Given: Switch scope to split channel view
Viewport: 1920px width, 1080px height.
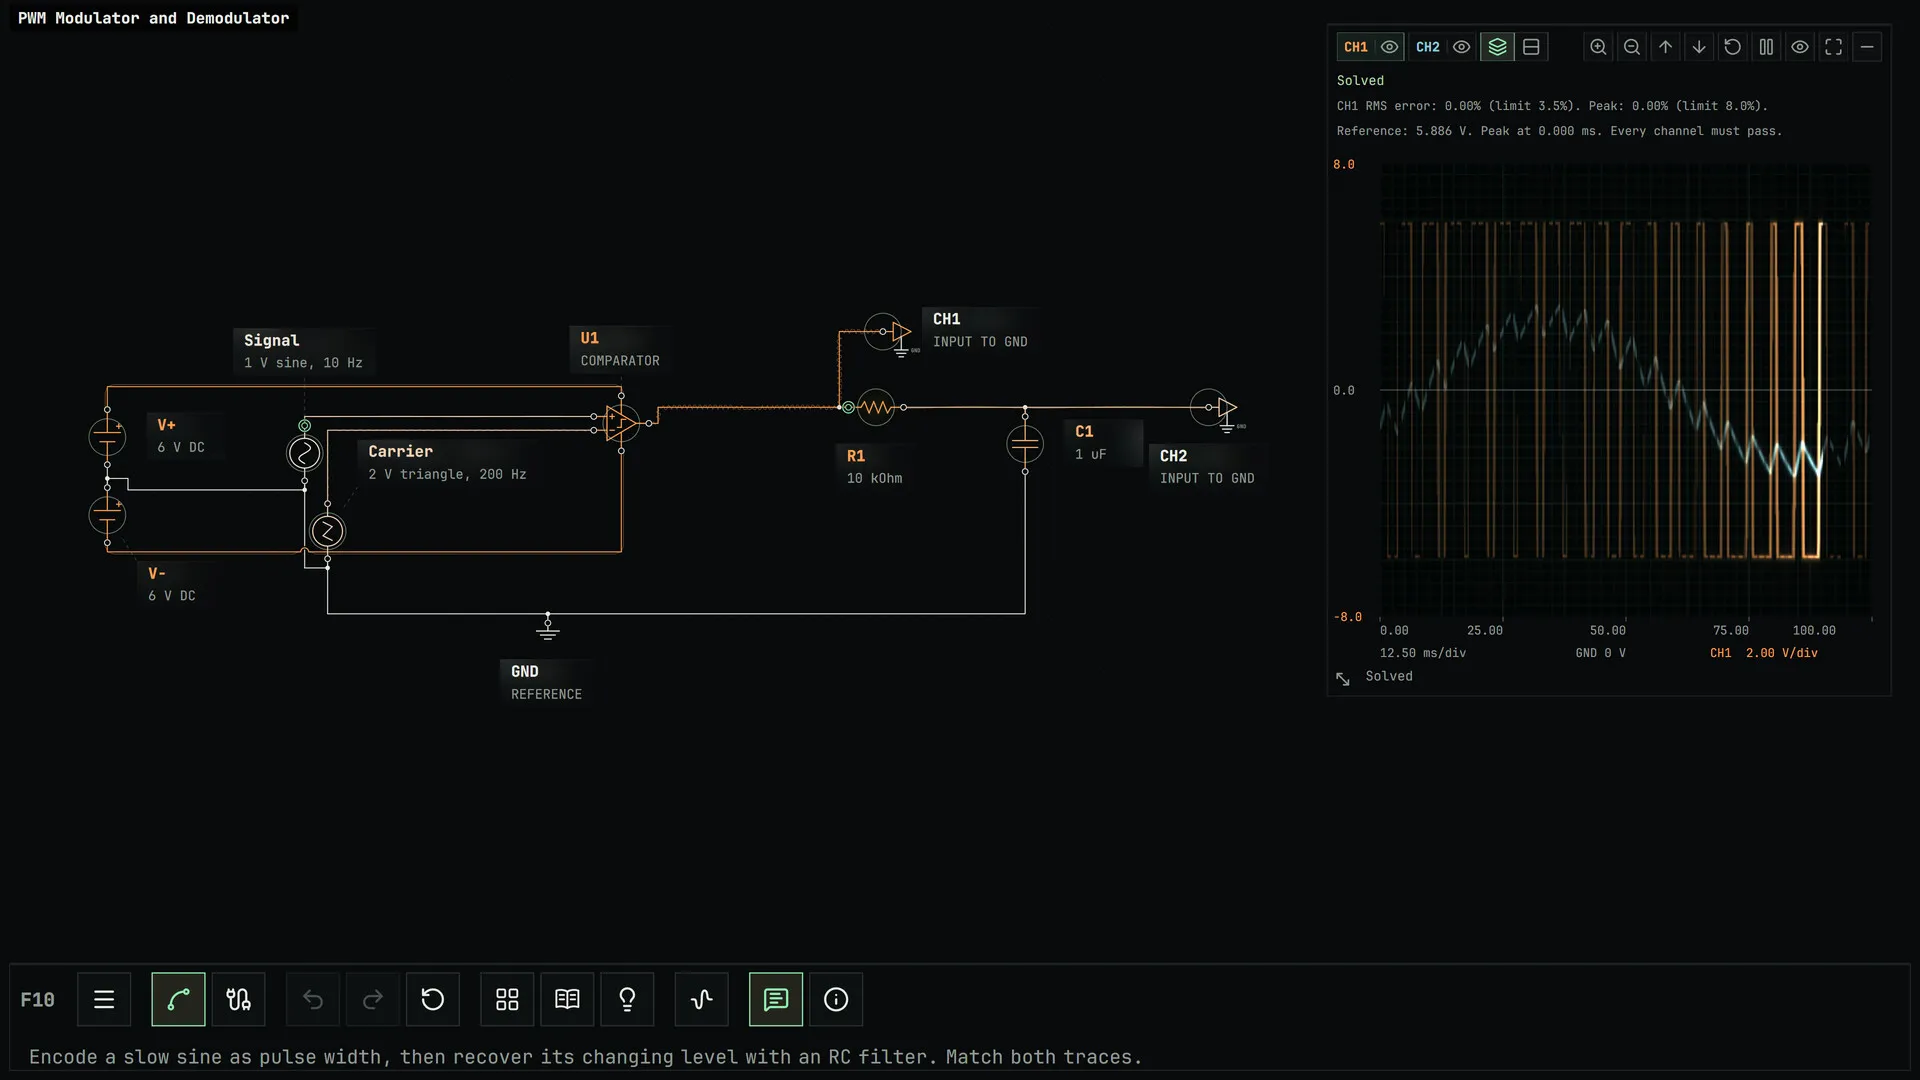Looking at the screenshot, I should coord(1531,47).
